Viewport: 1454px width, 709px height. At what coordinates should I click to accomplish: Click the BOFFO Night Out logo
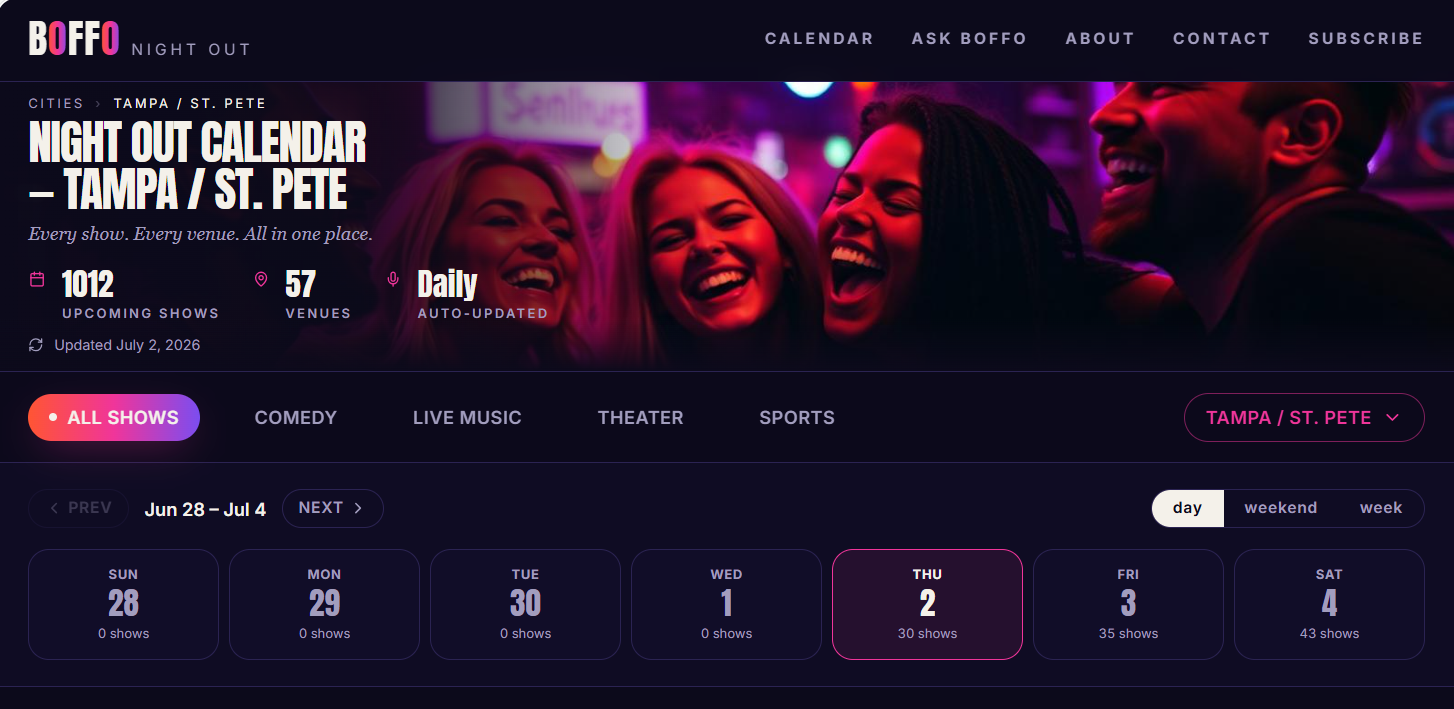coord(139,39)
